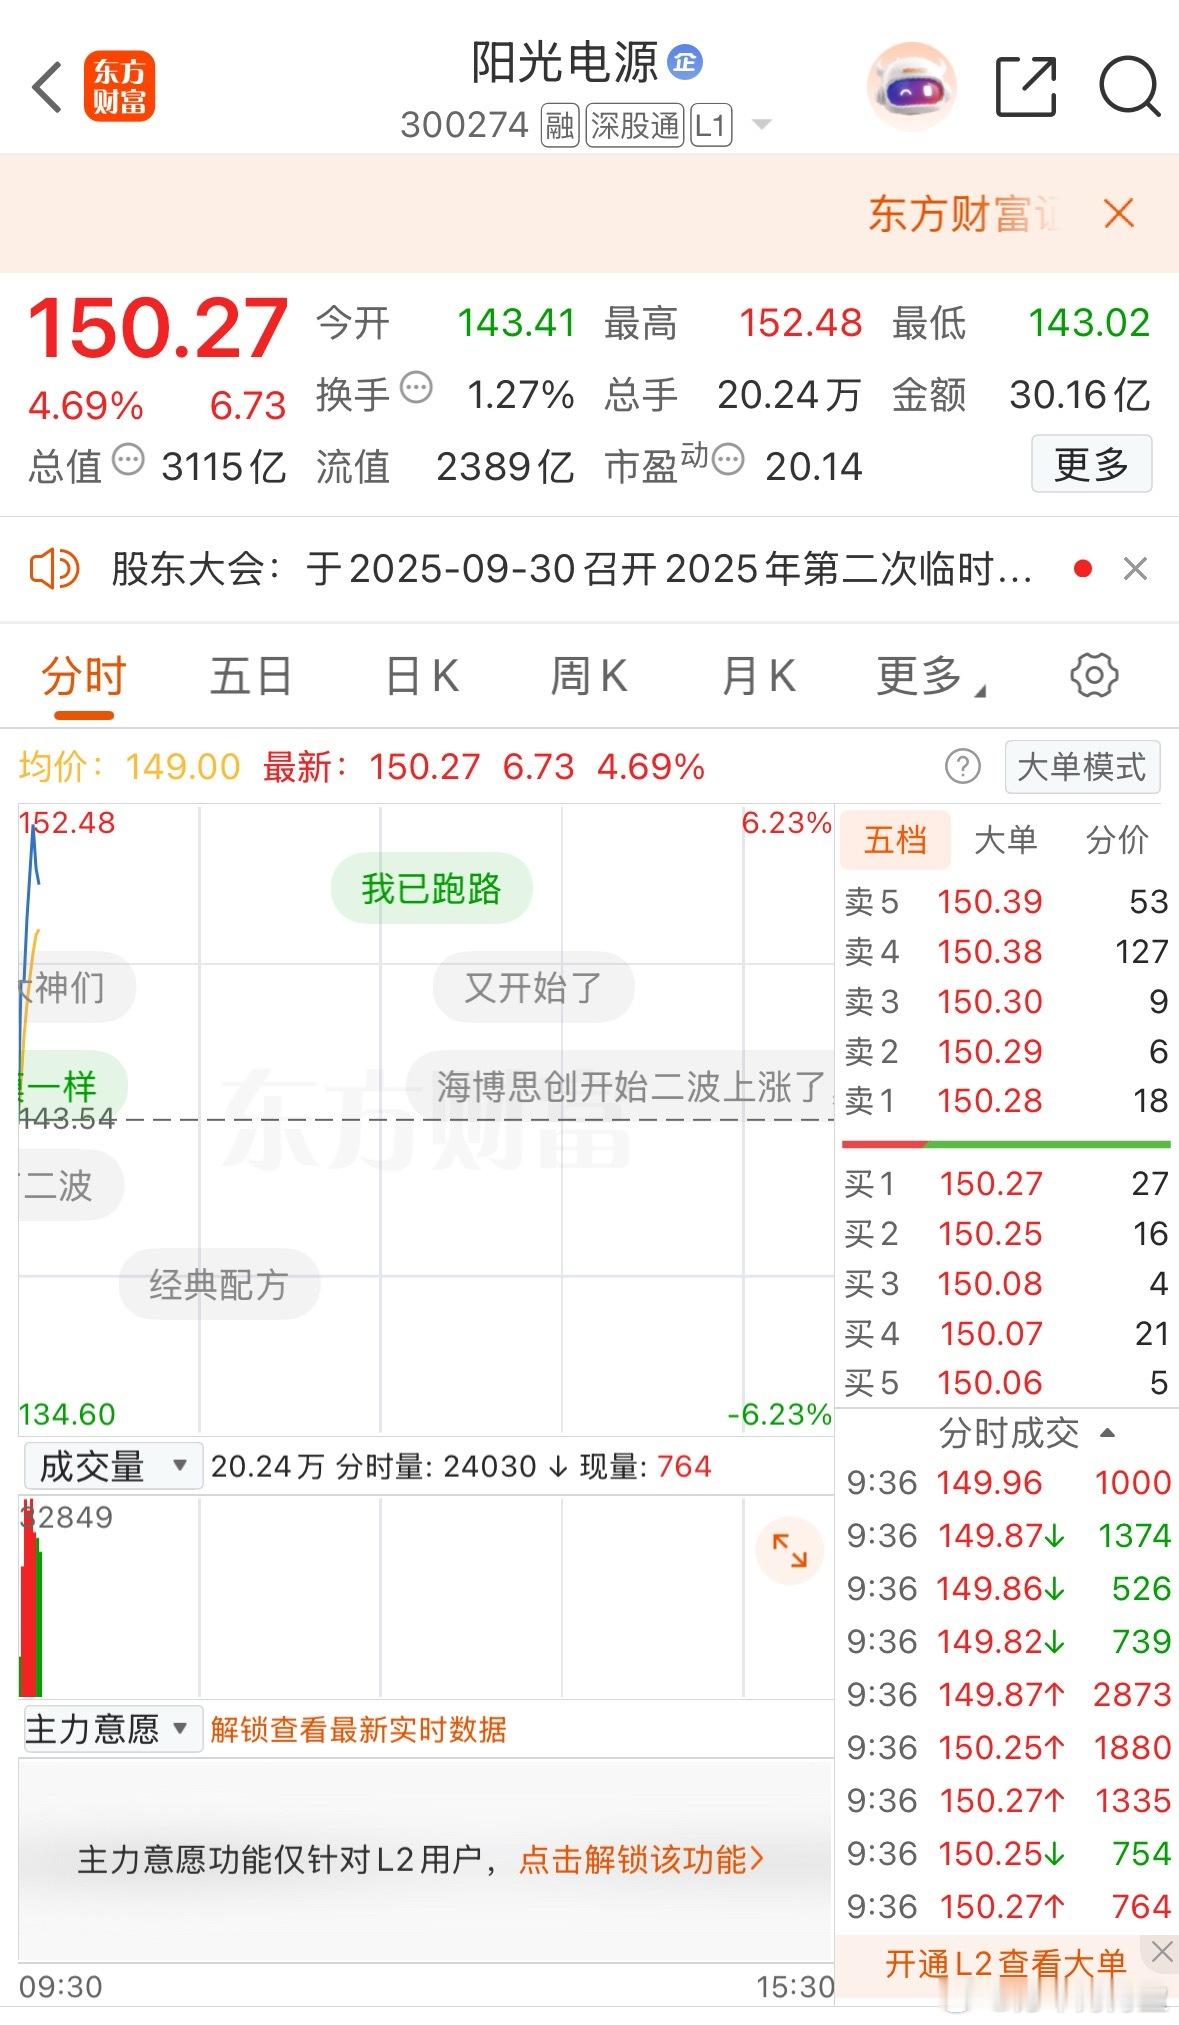Tap the 149.87 trade with volume 2873
Screen dimensions: 1179x2025
tap(1008, 1694)
